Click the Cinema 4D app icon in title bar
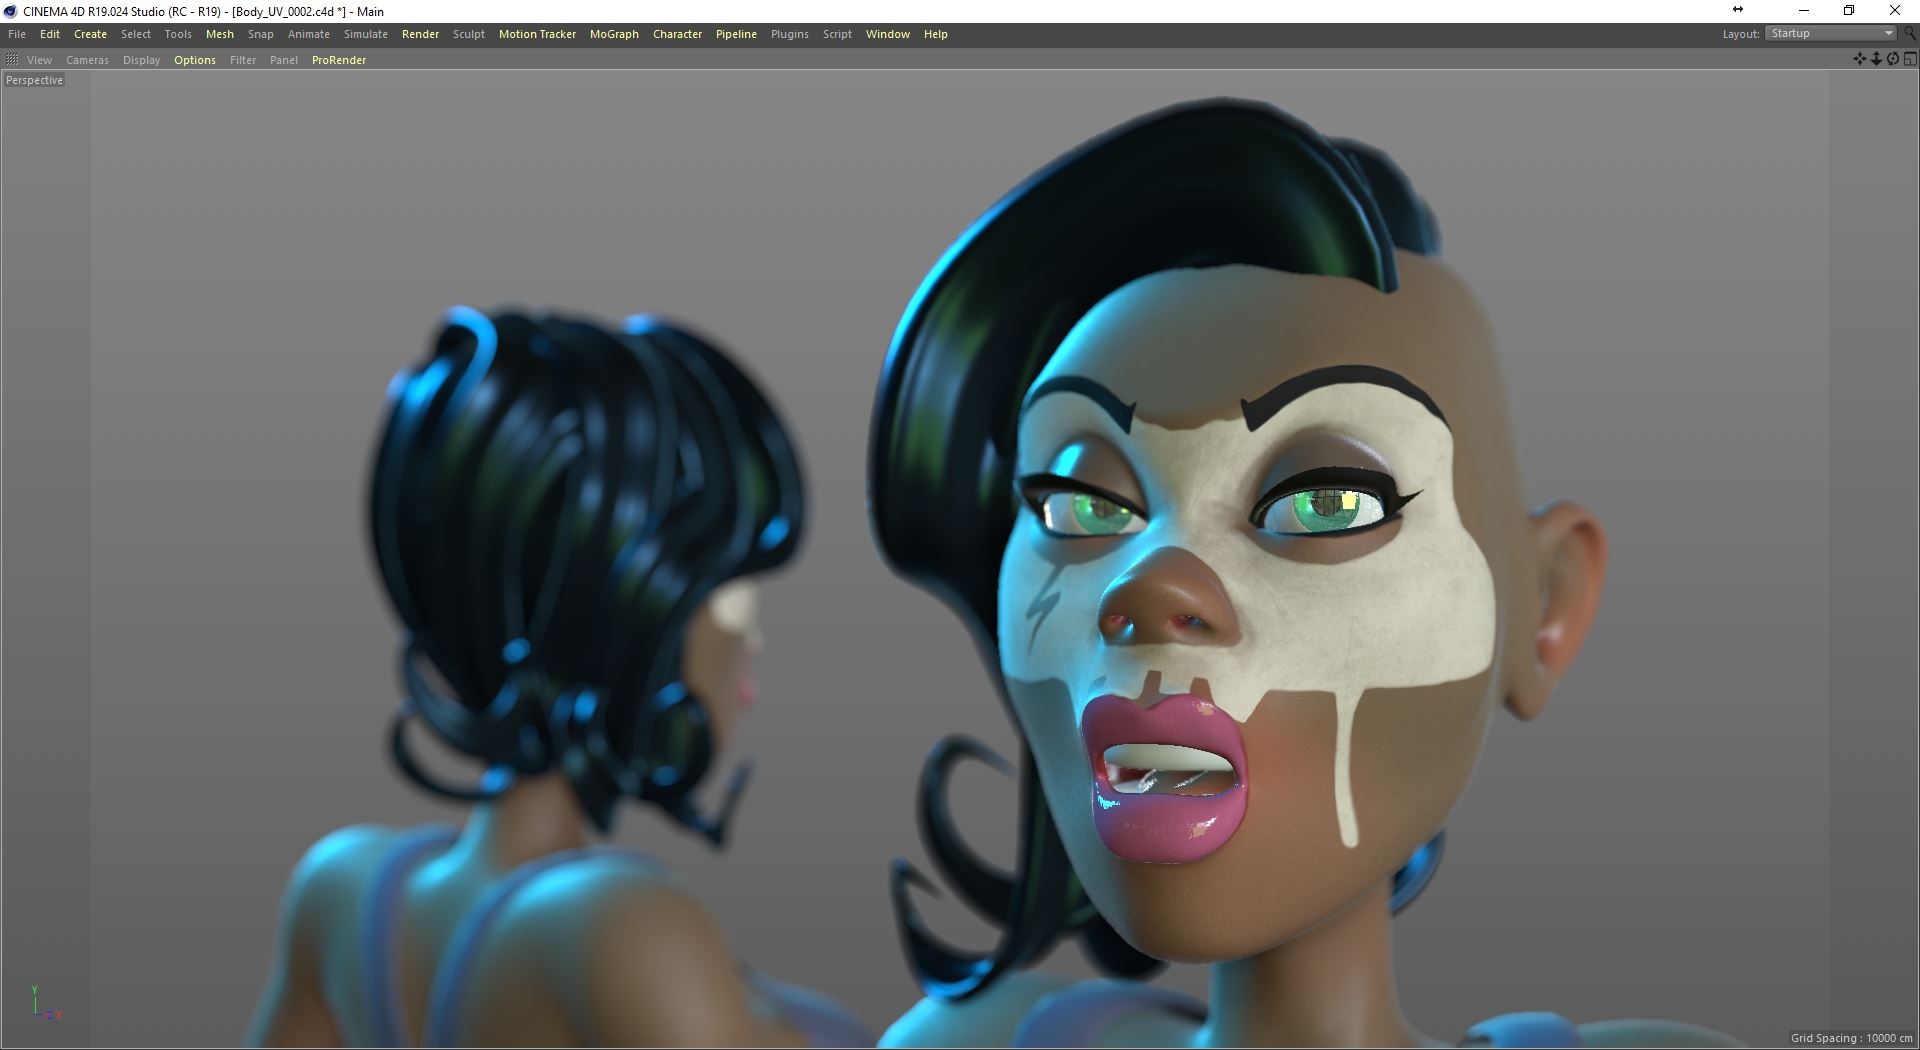 (10, 11)
